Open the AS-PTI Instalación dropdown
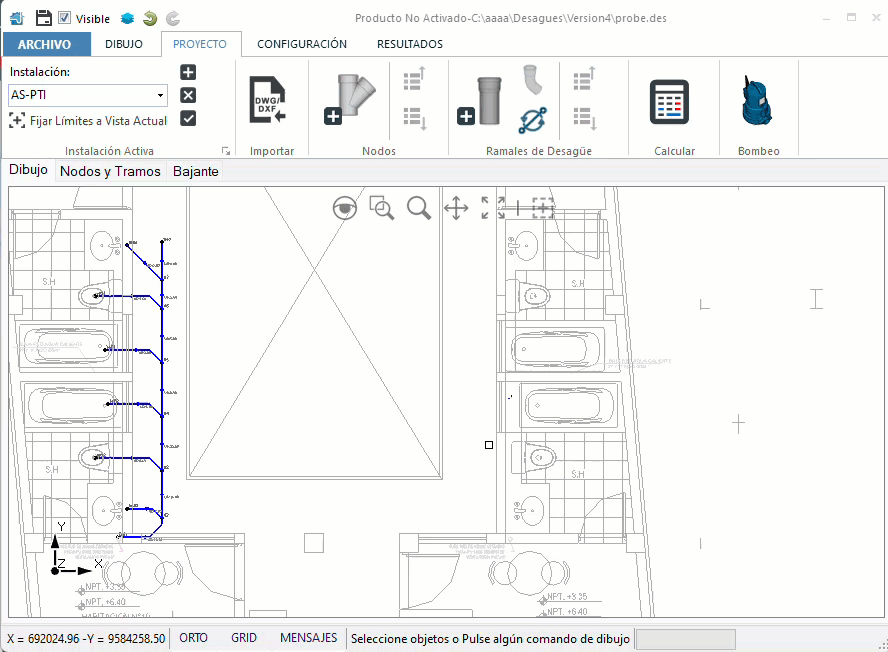 click(88, 95)
